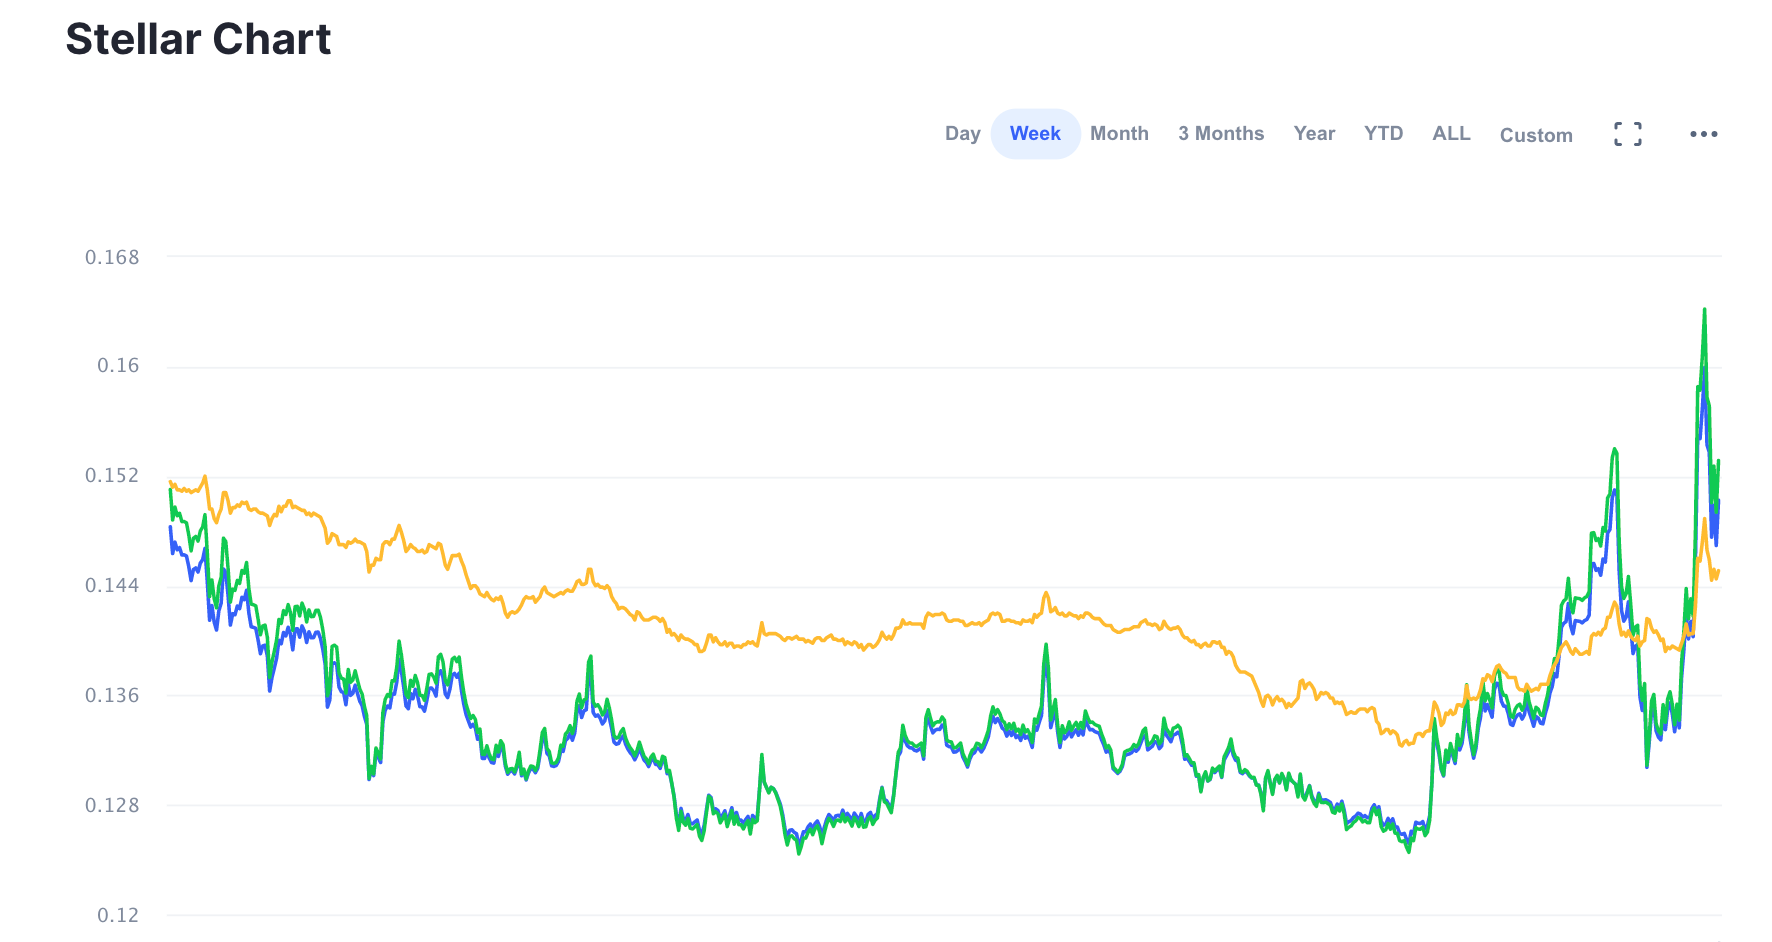Click the green line's highest peak
The image size is (1772, 942).
click(1704, 310)
